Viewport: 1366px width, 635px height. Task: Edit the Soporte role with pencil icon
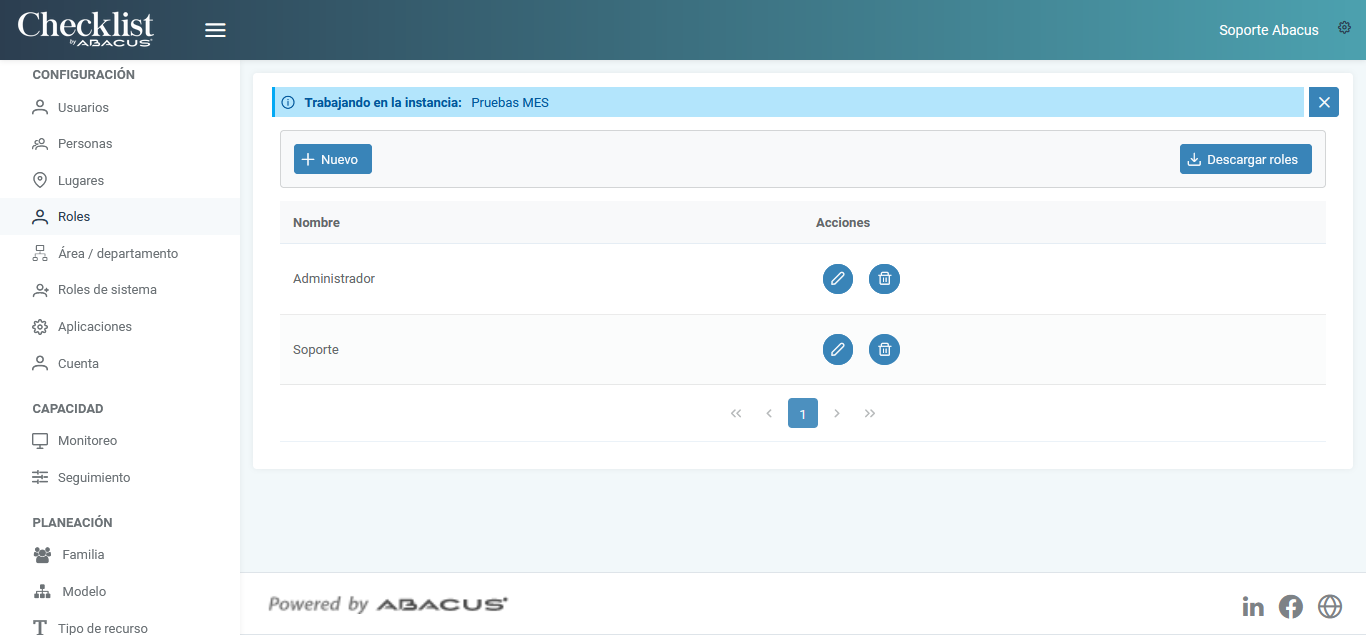tap(838, 349)
